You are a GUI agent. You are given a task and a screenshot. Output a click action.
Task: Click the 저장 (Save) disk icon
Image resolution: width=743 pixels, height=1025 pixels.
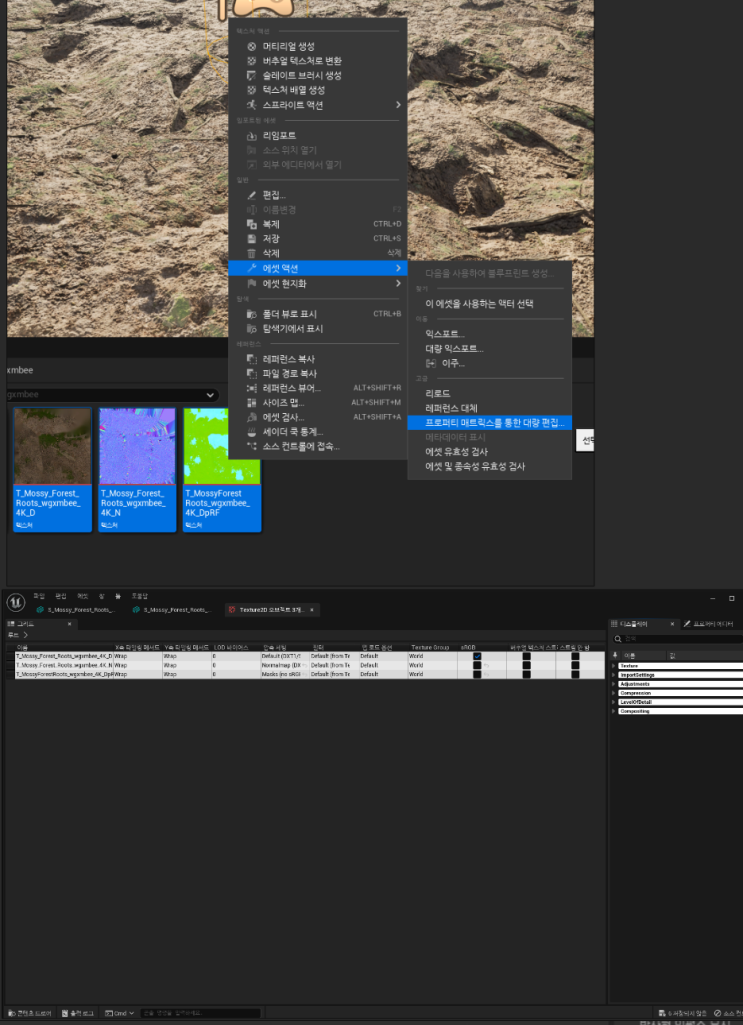pyautogui.click(x=252, y=239)
